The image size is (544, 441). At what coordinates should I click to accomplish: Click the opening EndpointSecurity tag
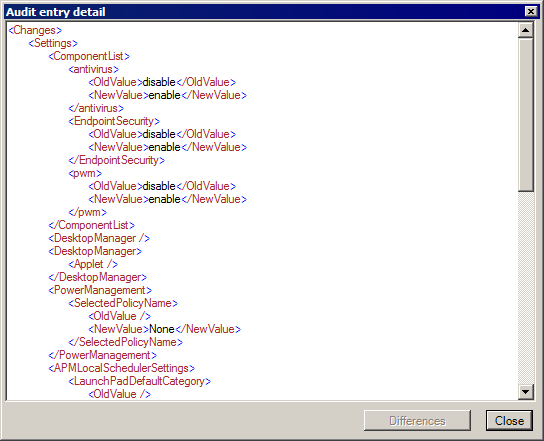tap(114, 121)
